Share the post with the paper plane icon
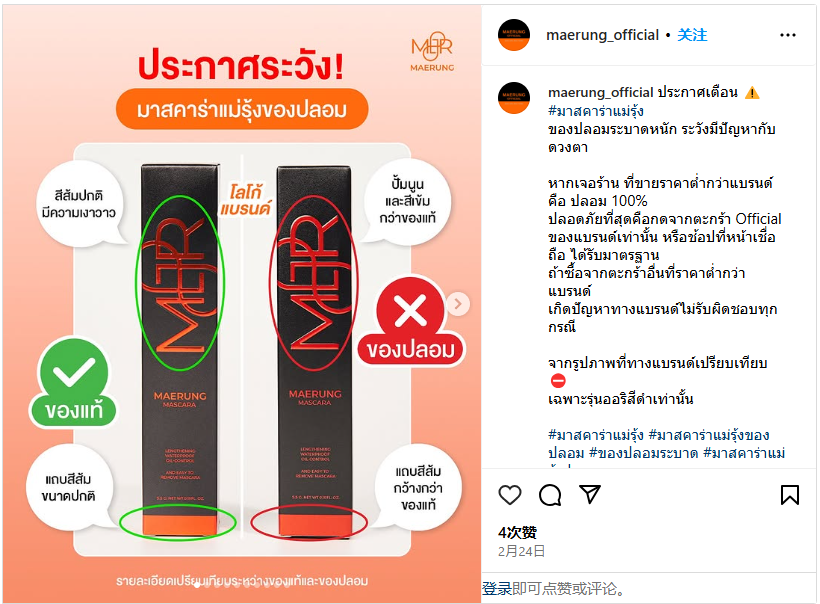 click(589, 494)
